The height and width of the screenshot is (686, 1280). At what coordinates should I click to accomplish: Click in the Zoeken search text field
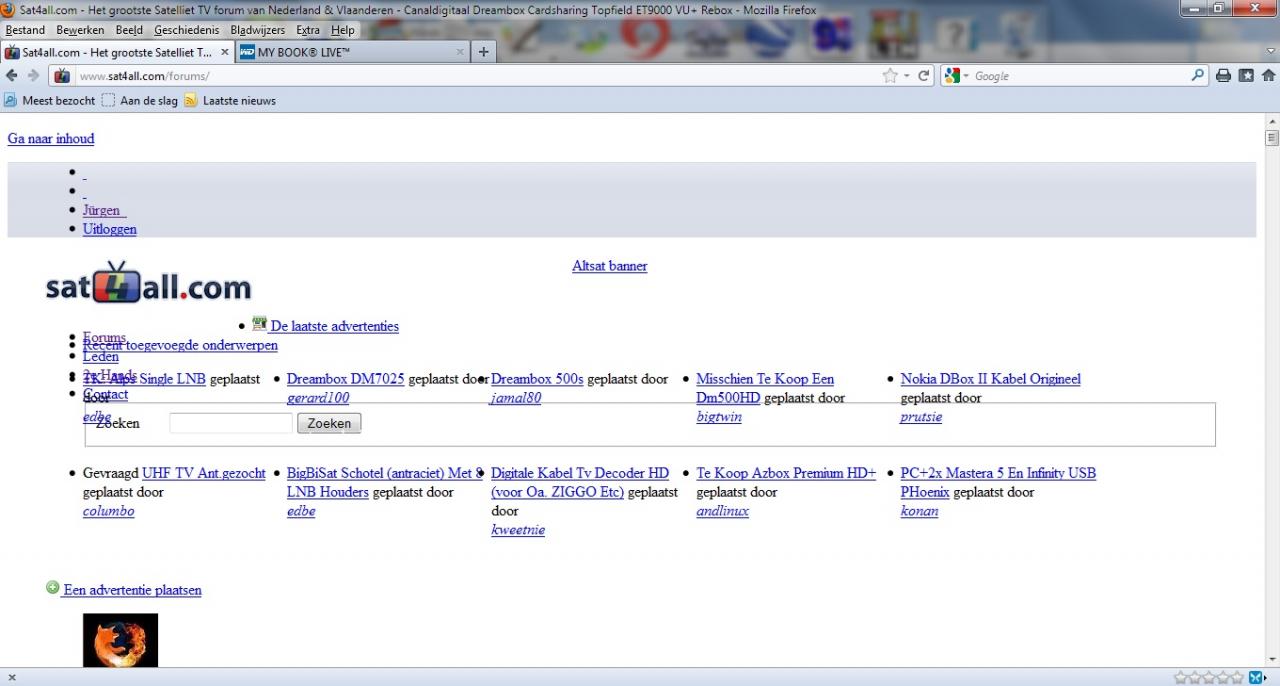(x=231, y=423)
